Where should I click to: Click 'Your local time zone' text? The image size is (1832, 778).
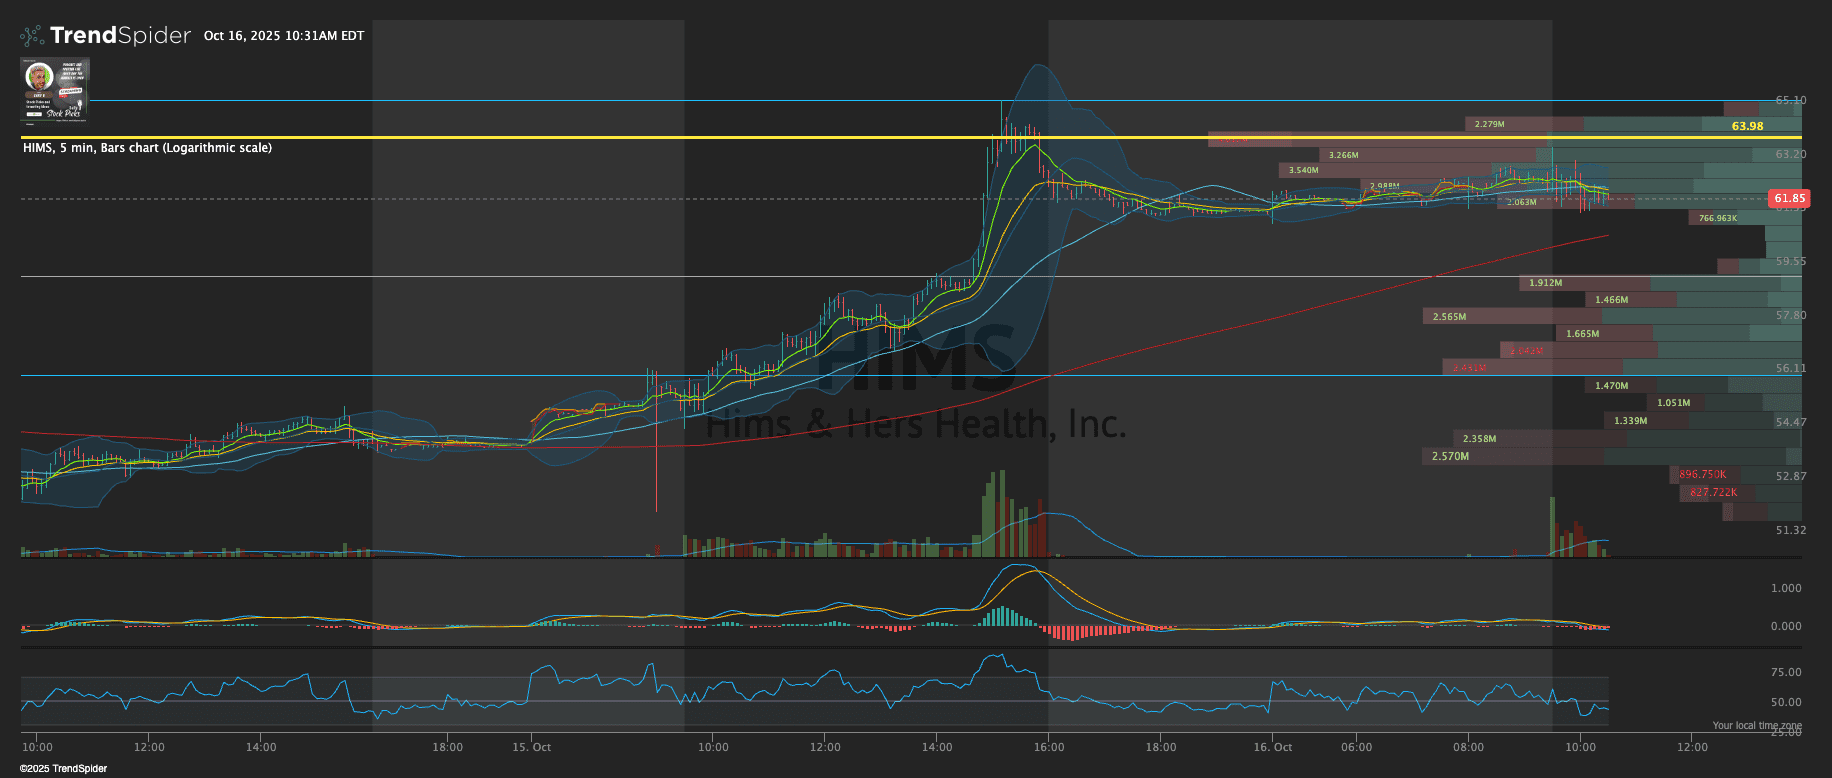click(x=1756, y=725)
